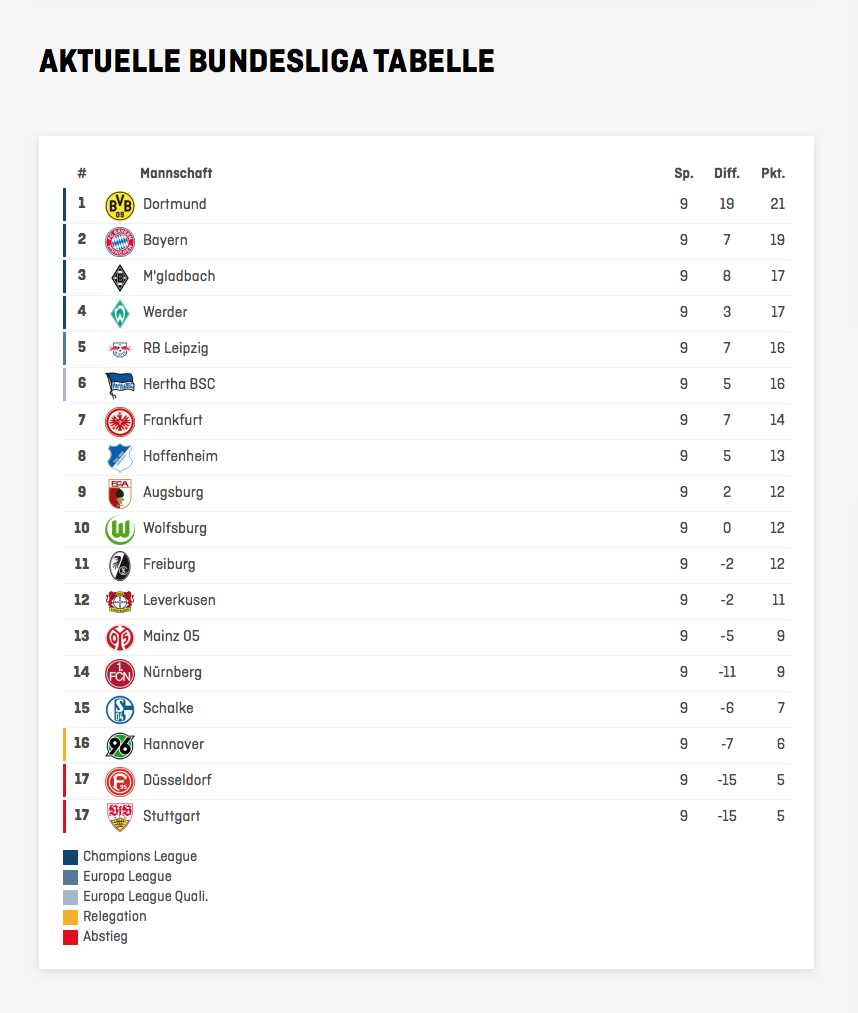Click the Leverkusen team name
This screenshot has height=1013, width=858.
179,600
